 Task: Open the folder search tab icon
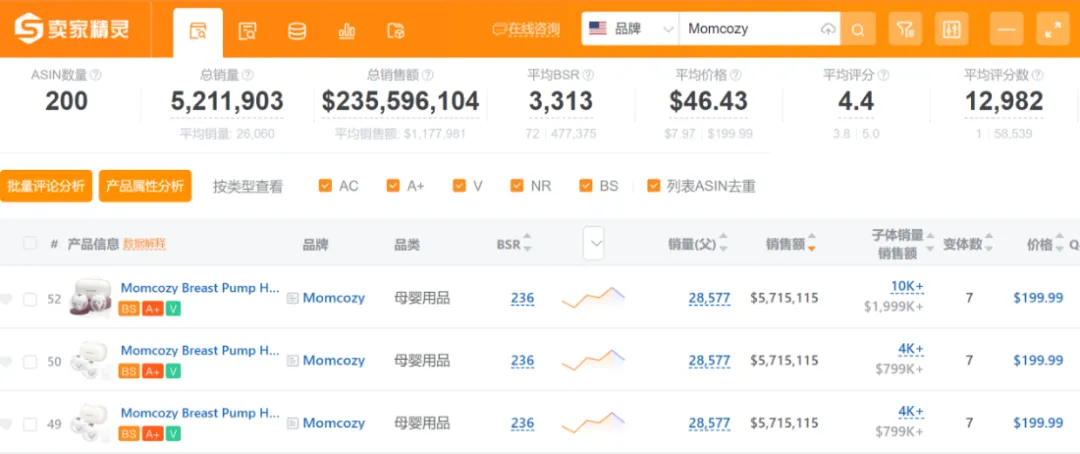coord(396,31)
